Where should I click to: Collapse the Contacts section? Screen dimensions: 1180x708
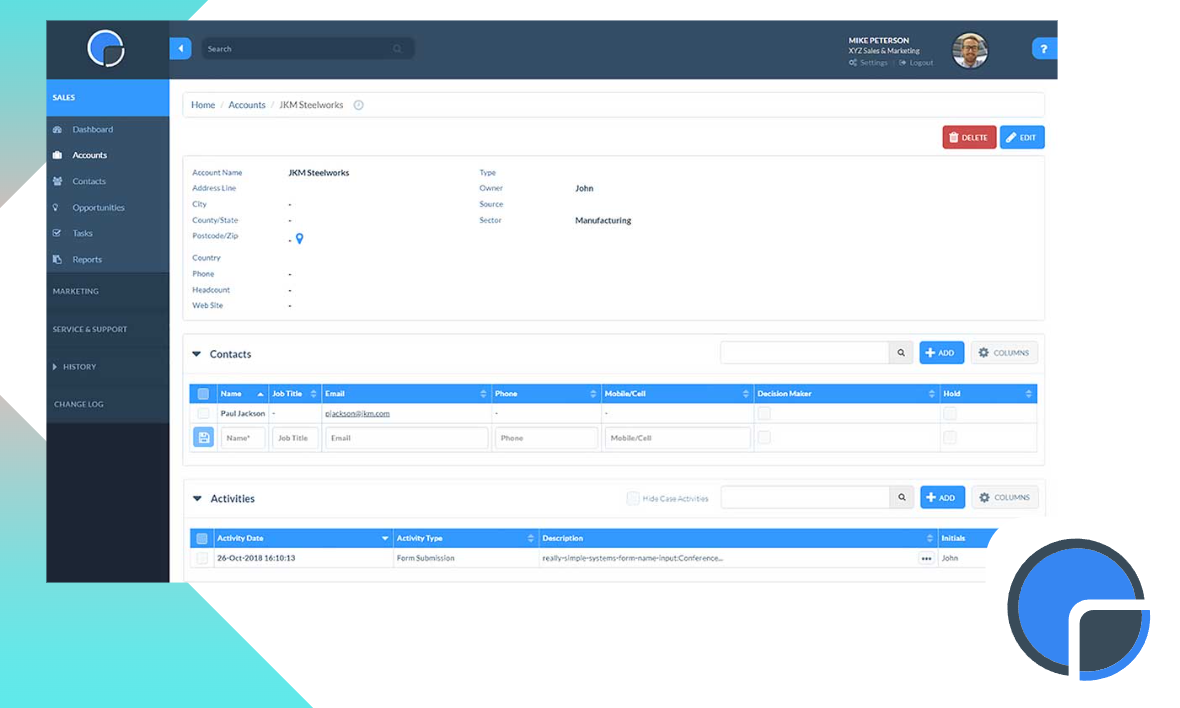[x=196, y=354]
